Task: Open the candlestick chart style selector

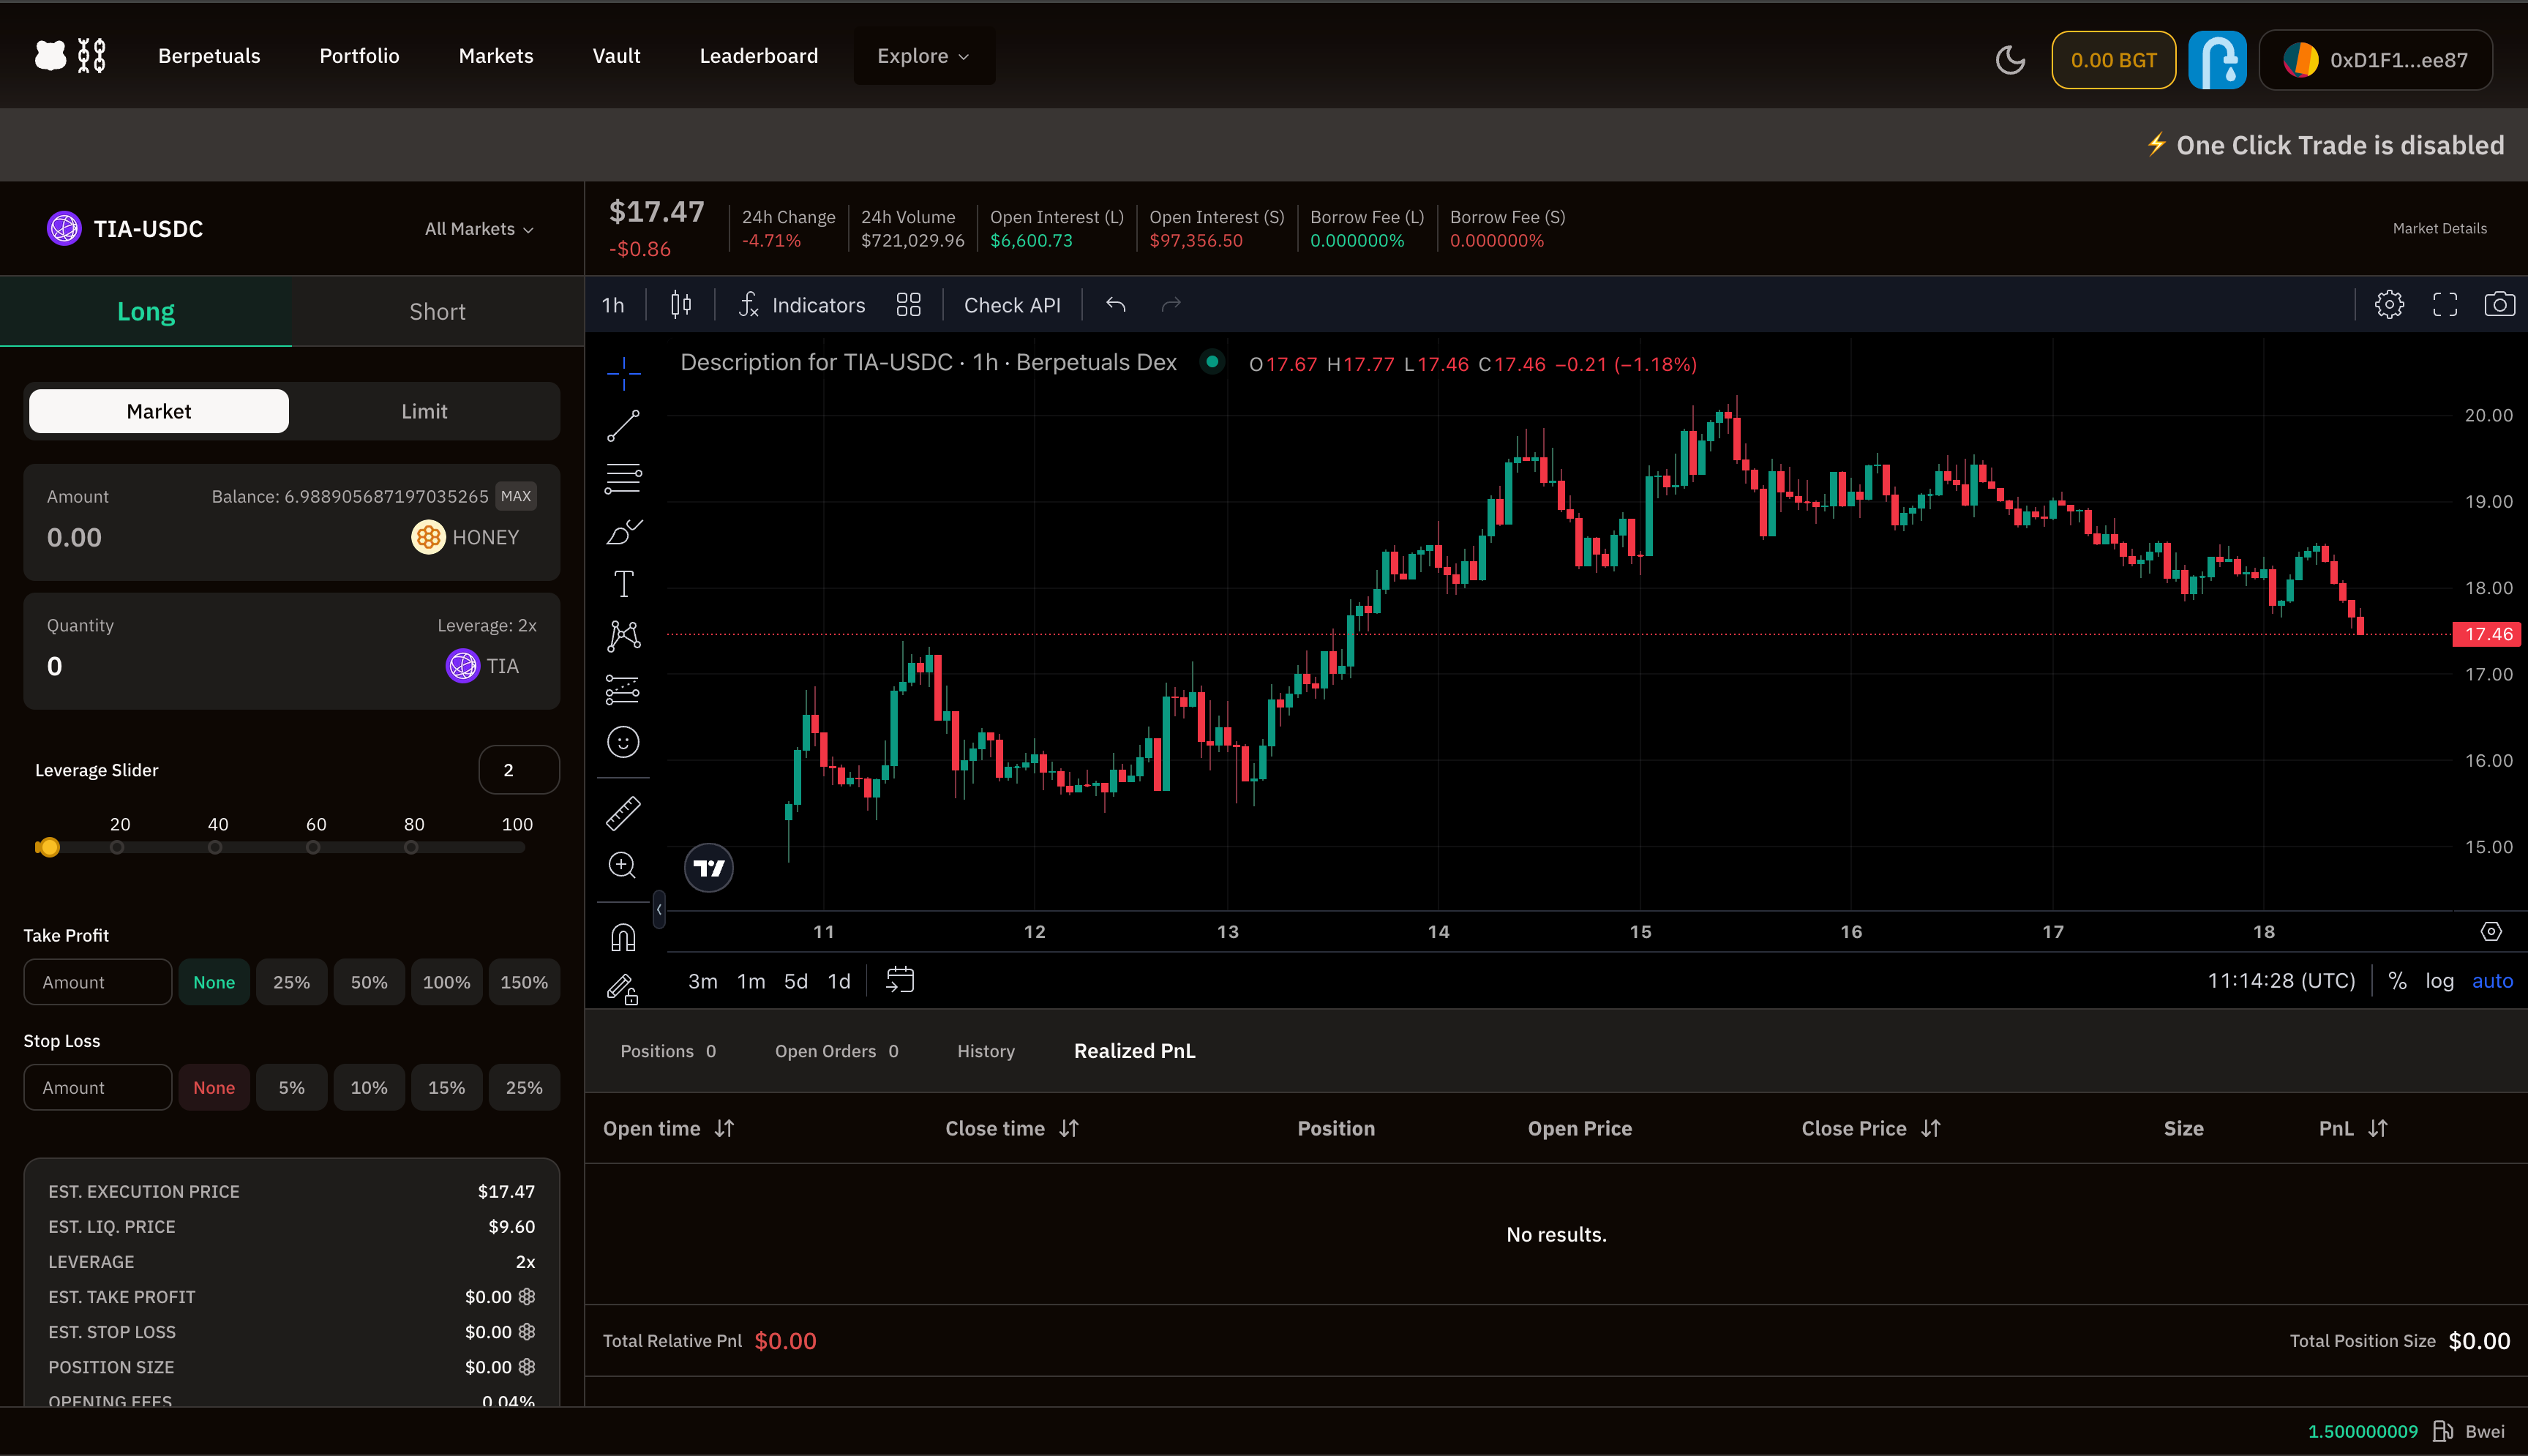Action: pyautogui.click(x=681, y=305)
